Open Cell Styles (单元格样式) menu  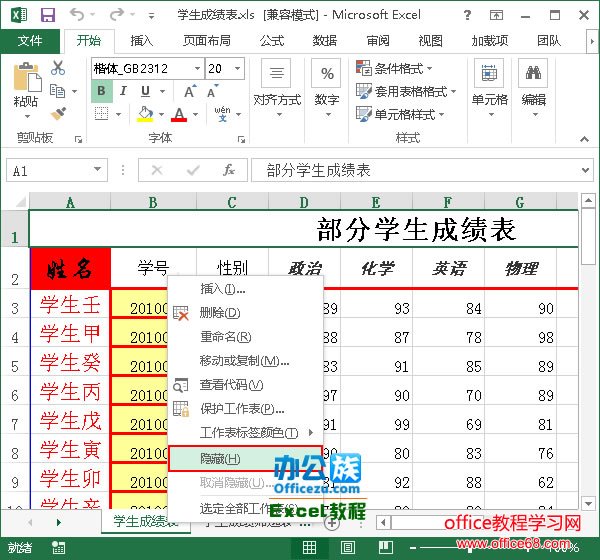point(400,114)
